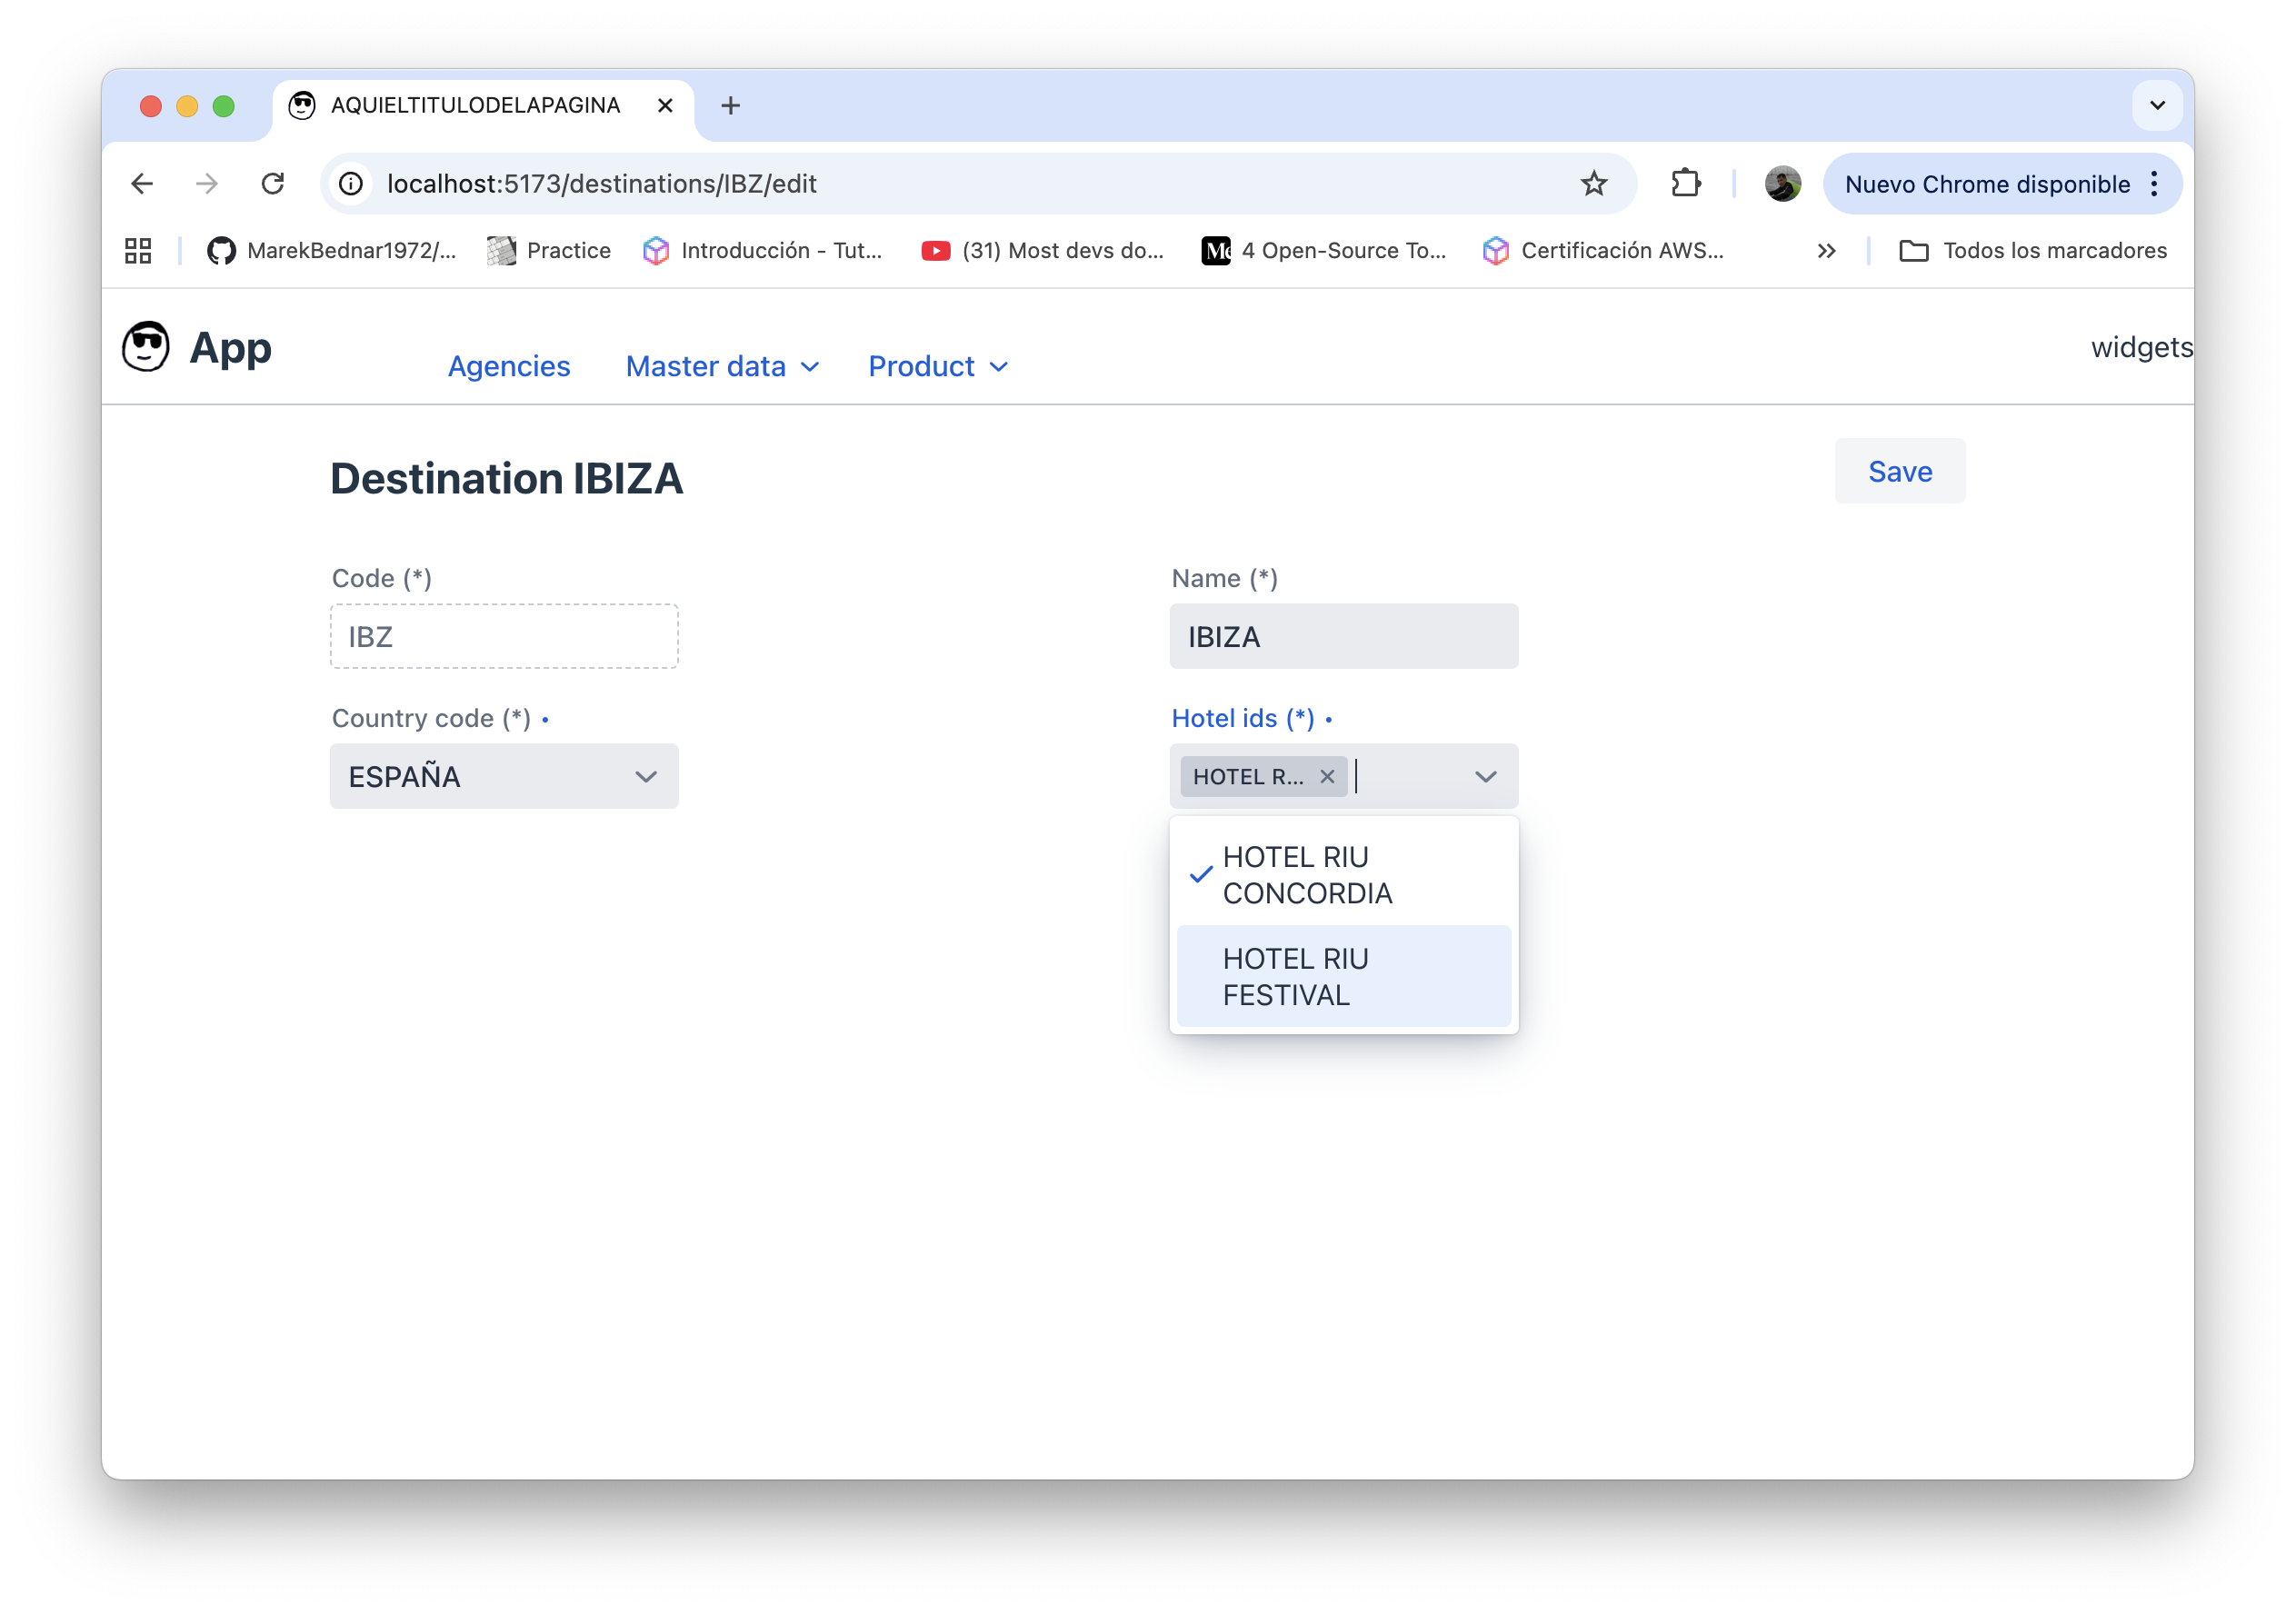Go to the Agencies page
Screen dimensions: 2296x1614
[508, 367]
